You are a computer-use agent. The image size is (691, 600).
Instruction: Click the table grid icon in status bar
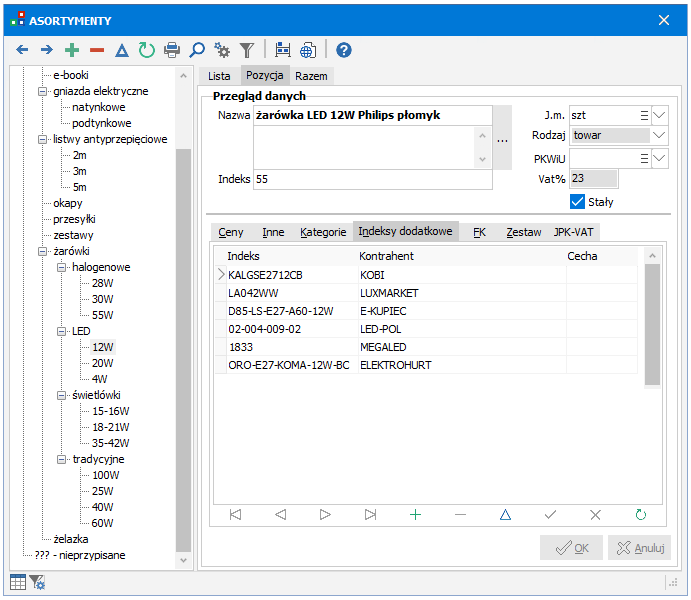point(18,582)
